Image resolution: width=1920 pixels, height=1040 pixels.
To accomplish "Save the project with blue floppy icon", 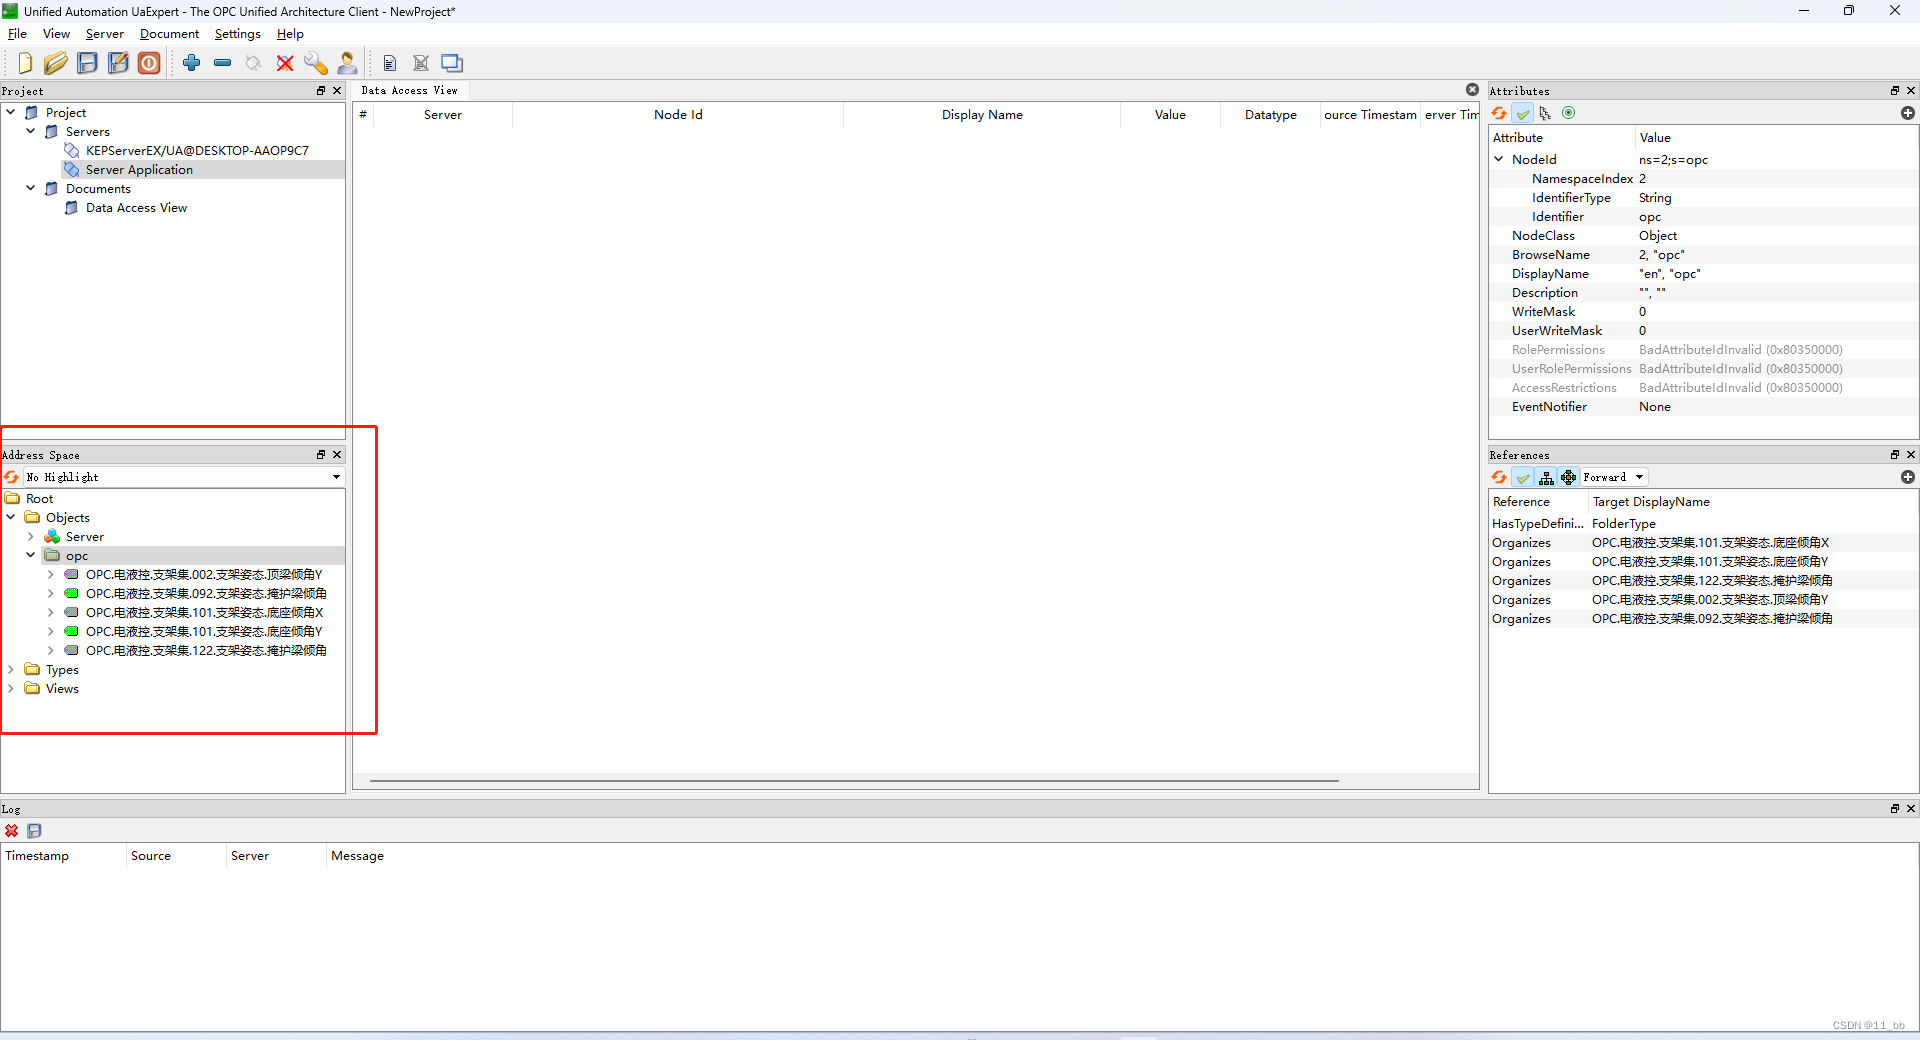I will pos(87,63).
